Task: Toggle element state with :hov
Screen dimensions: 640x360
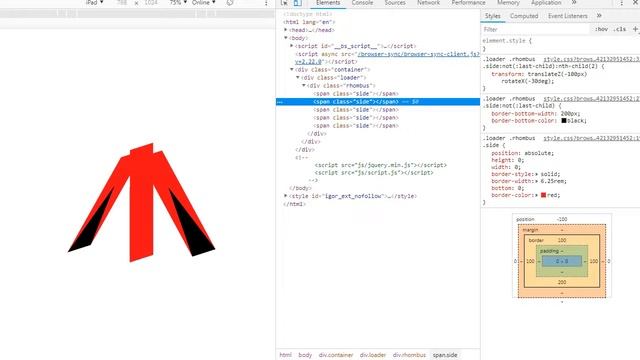Action: click(601, 29)
